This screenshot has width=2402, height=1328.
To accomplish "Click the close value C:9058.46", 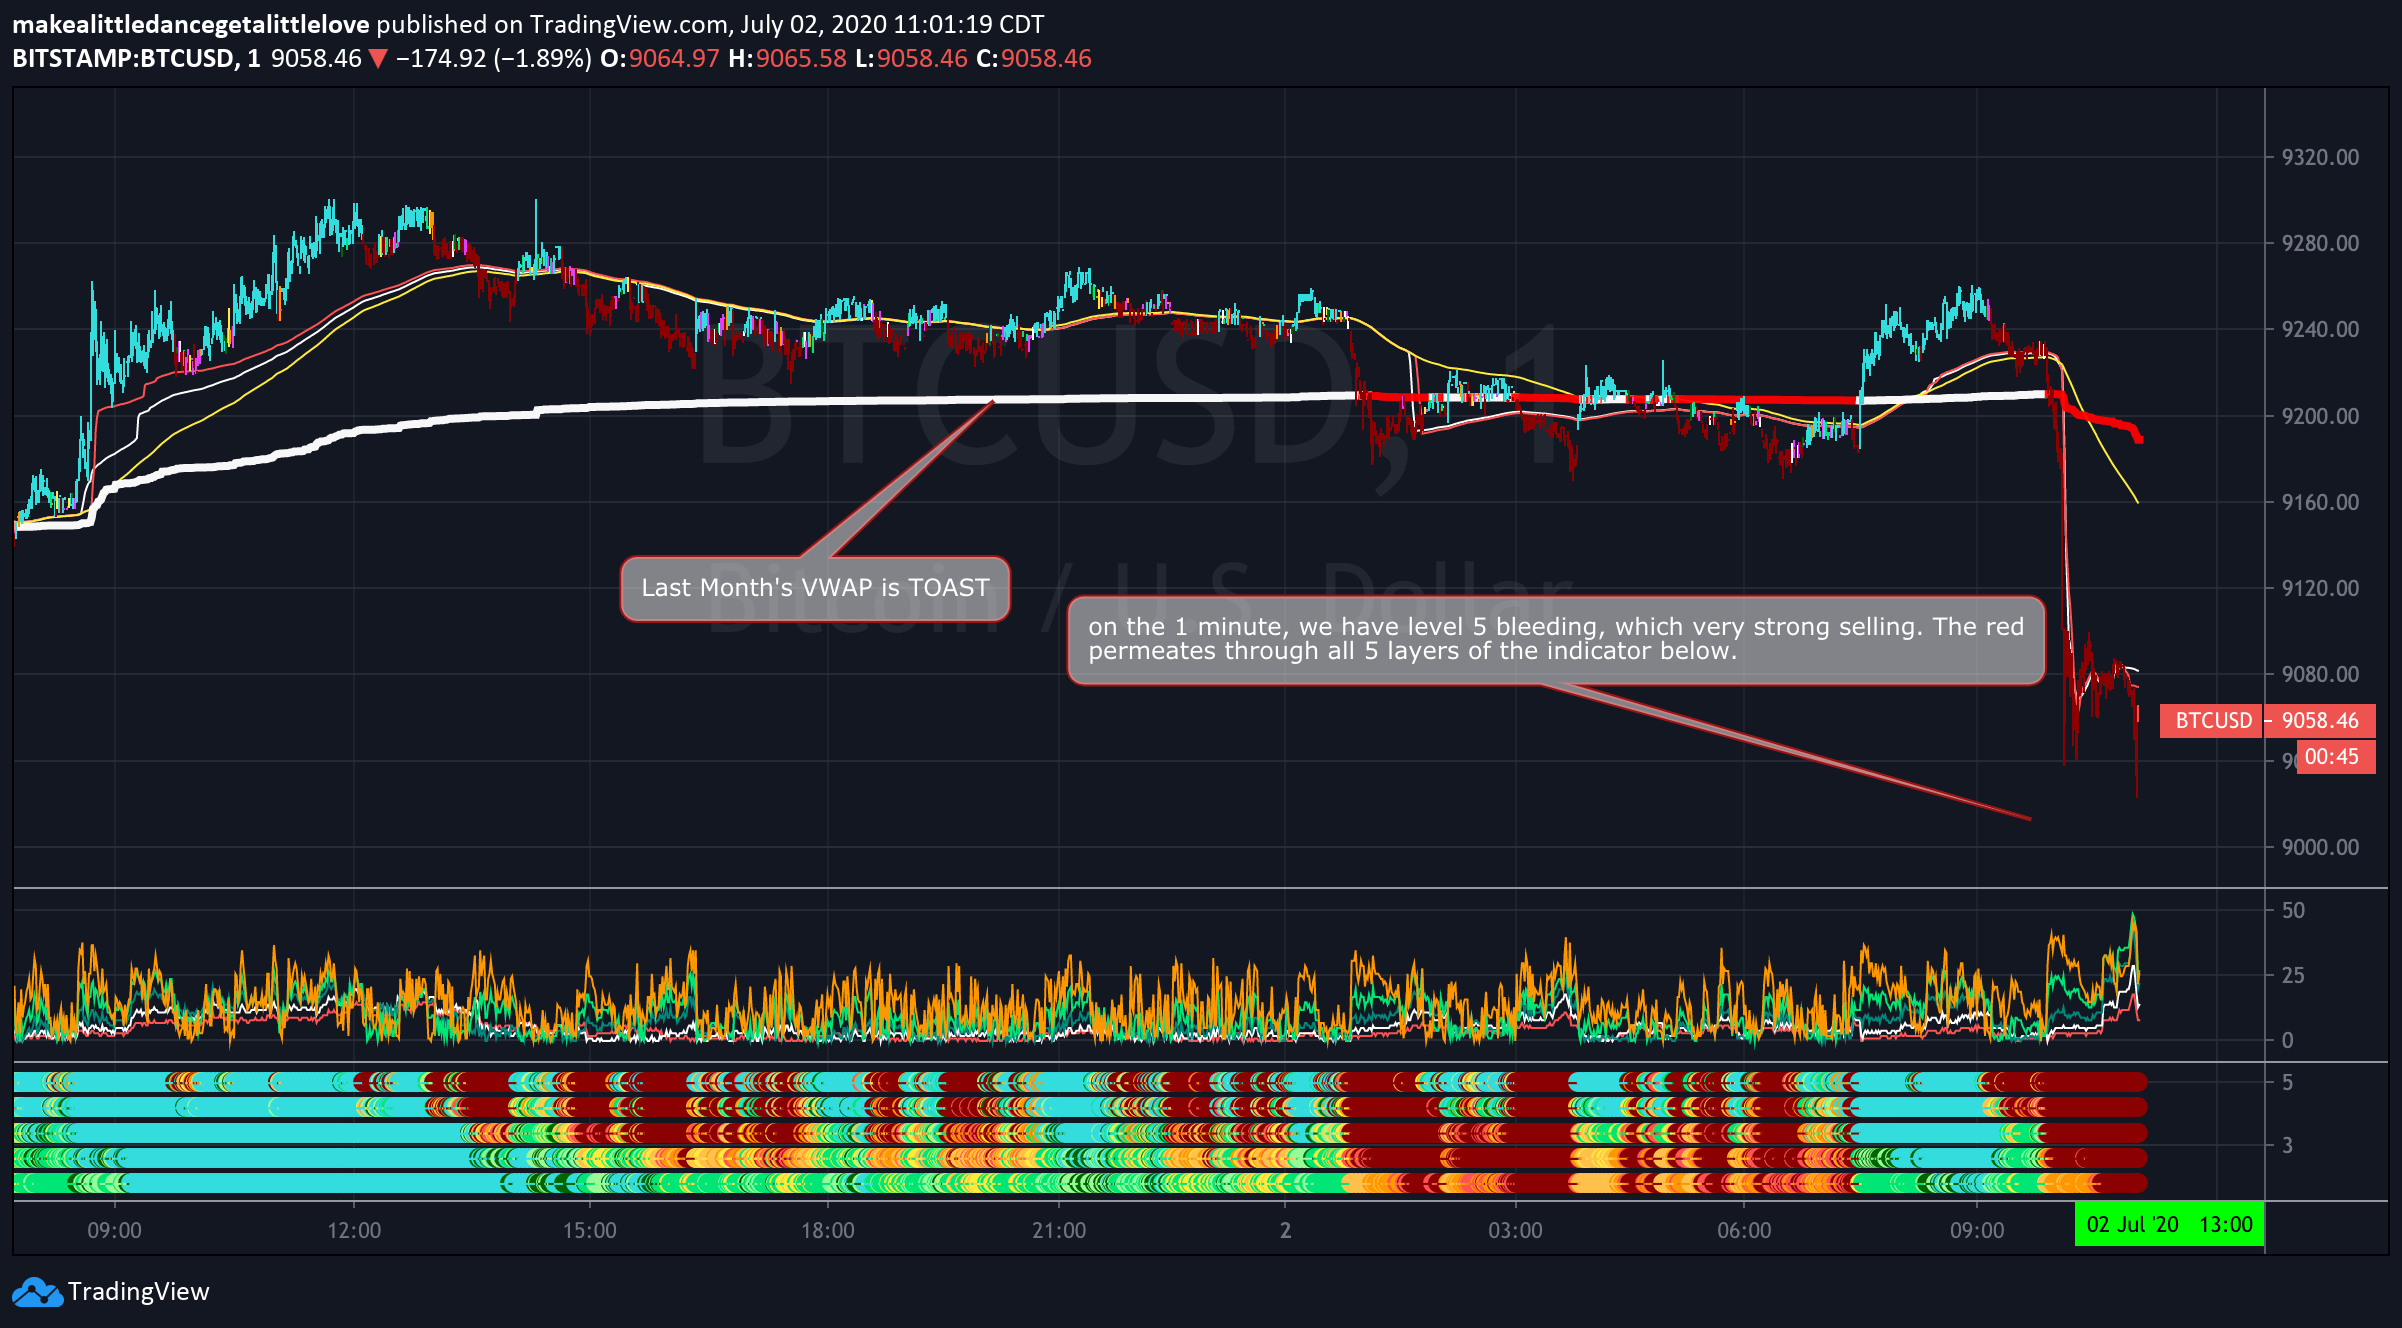I will 1034,59.
